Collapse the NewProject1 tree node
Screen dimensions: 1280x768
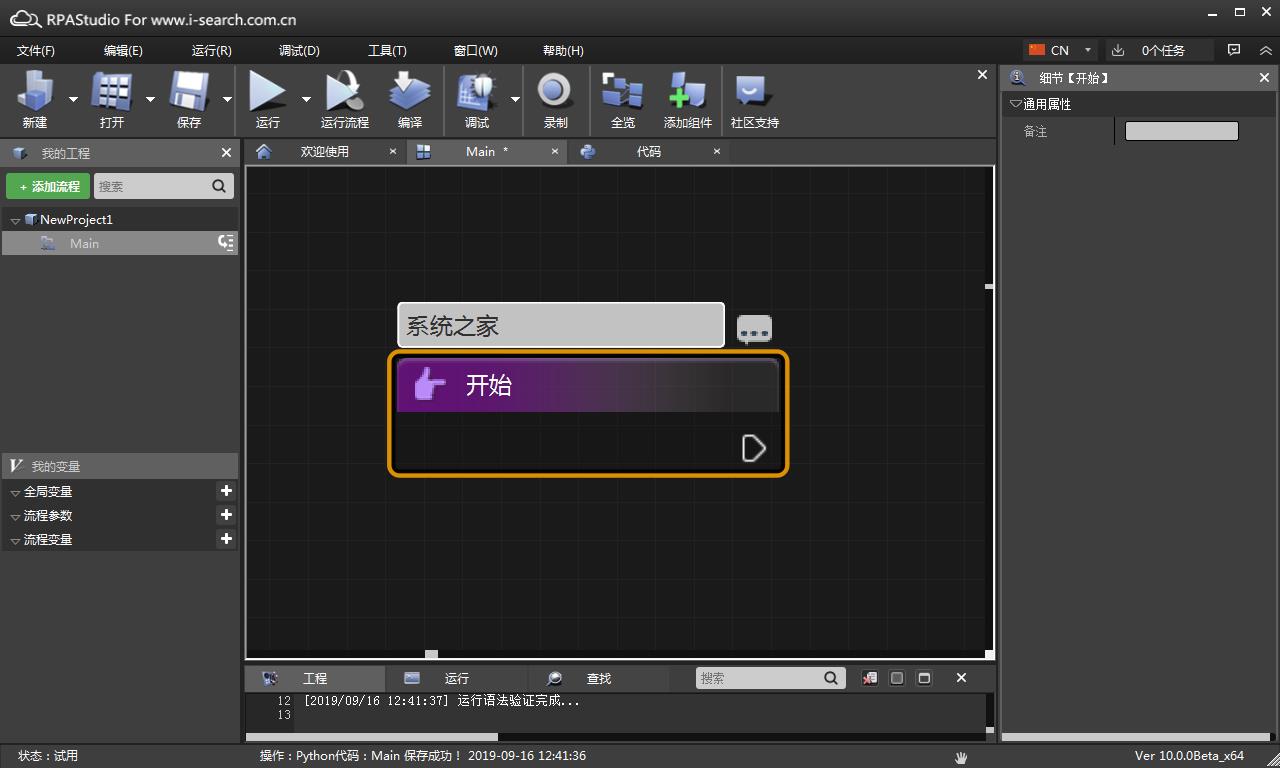pyautogui.click(x=15, y=220)
